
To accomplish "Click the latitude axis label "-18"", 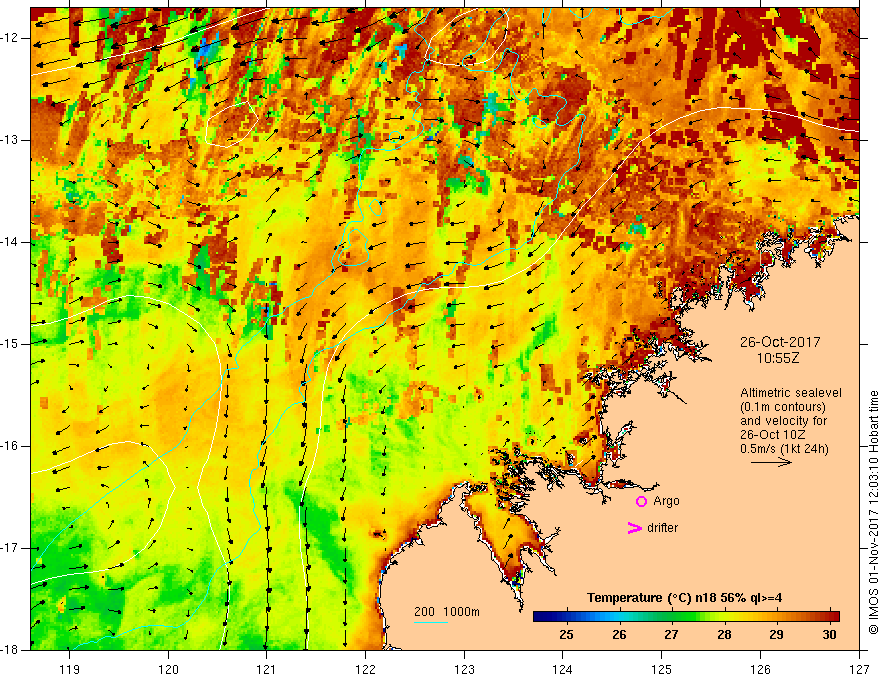I will coord(10,650).
